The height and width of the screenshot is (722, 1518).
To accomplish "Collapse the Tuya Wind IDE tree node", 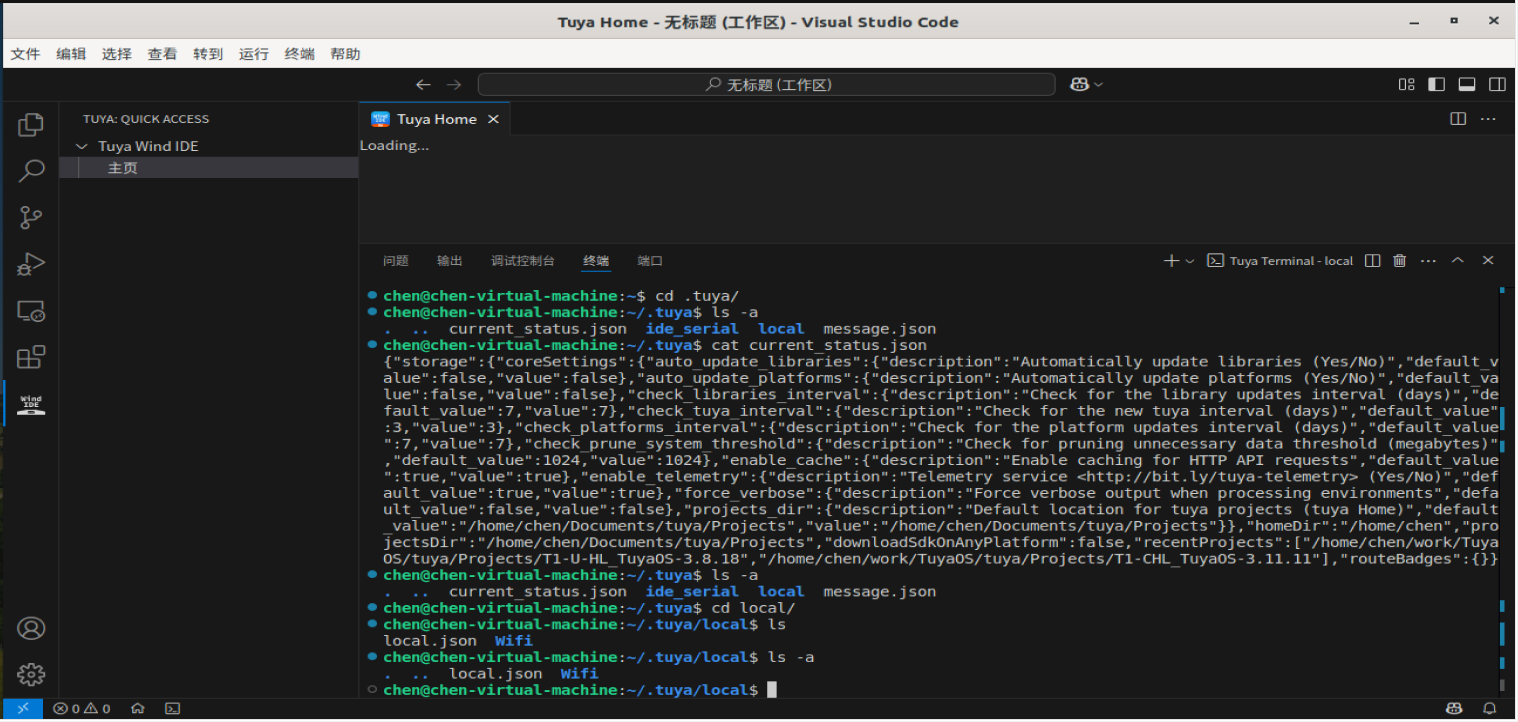I will click(x=82, y=147).
